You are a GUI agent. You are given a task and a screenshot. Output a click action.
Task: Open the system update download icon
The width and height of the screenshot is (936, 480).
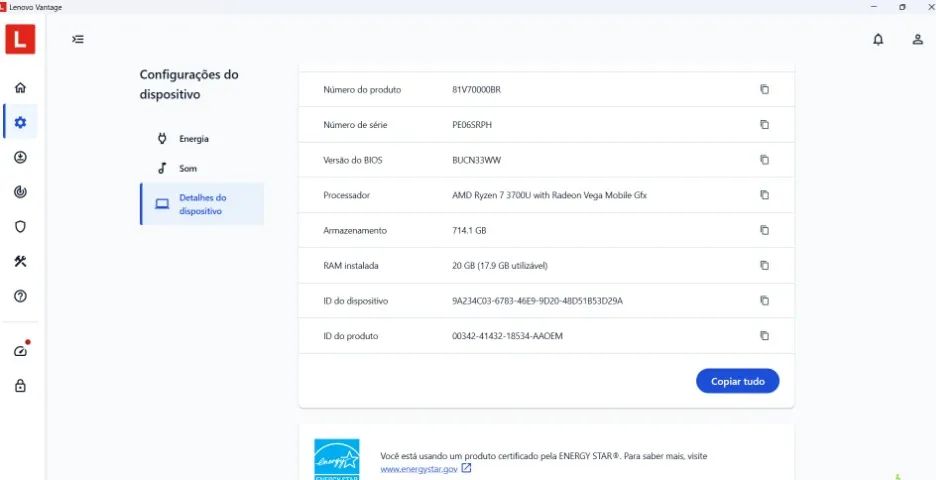pos(20,157)
